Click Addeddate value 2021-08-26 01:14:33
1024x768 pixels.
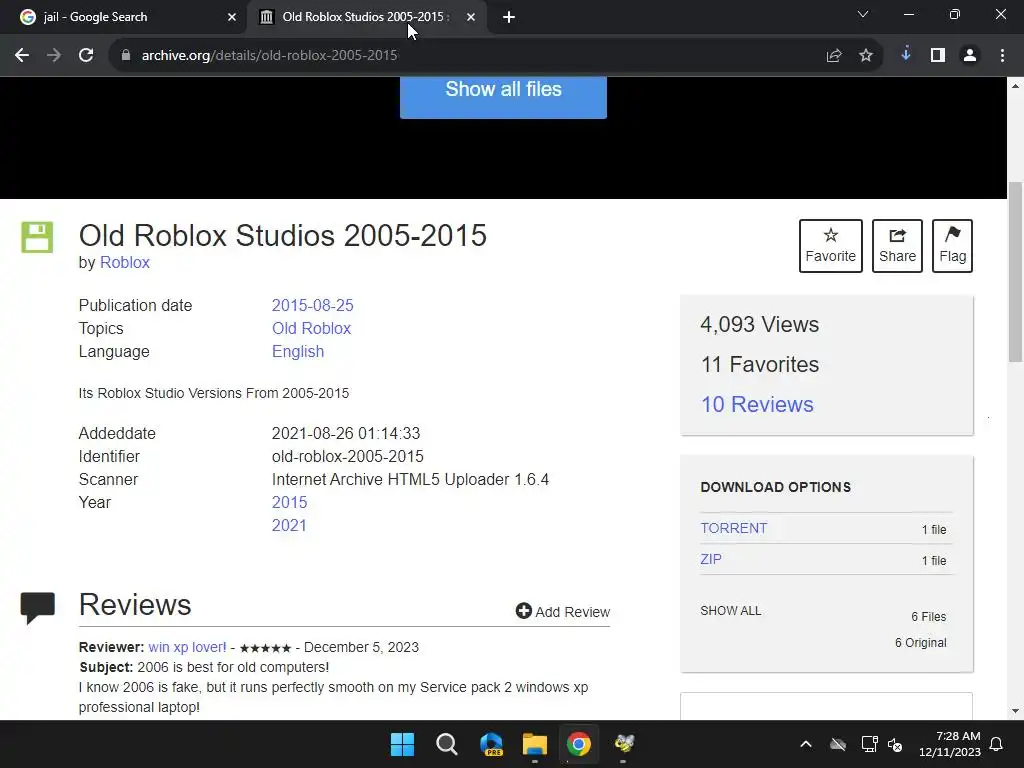(346, 433)
